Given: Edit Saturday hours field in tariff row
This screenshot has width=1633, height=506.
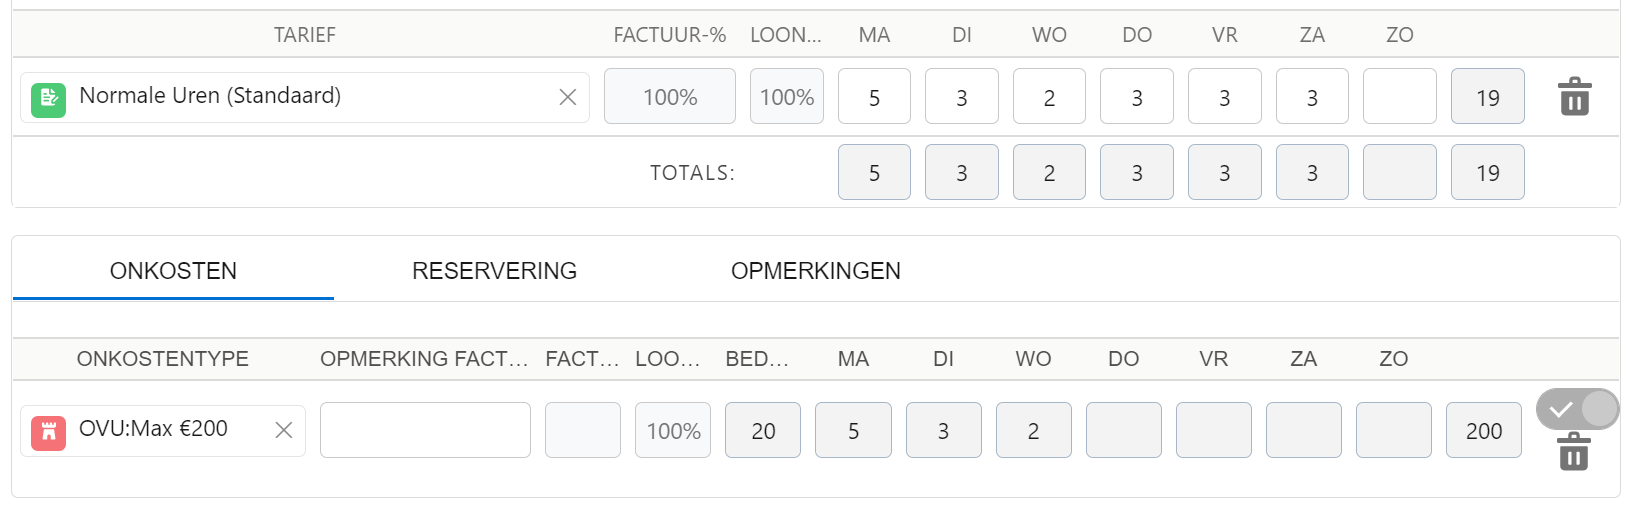Looking at the screenshot, I should pyautogui.click(x=1312, y=96).
